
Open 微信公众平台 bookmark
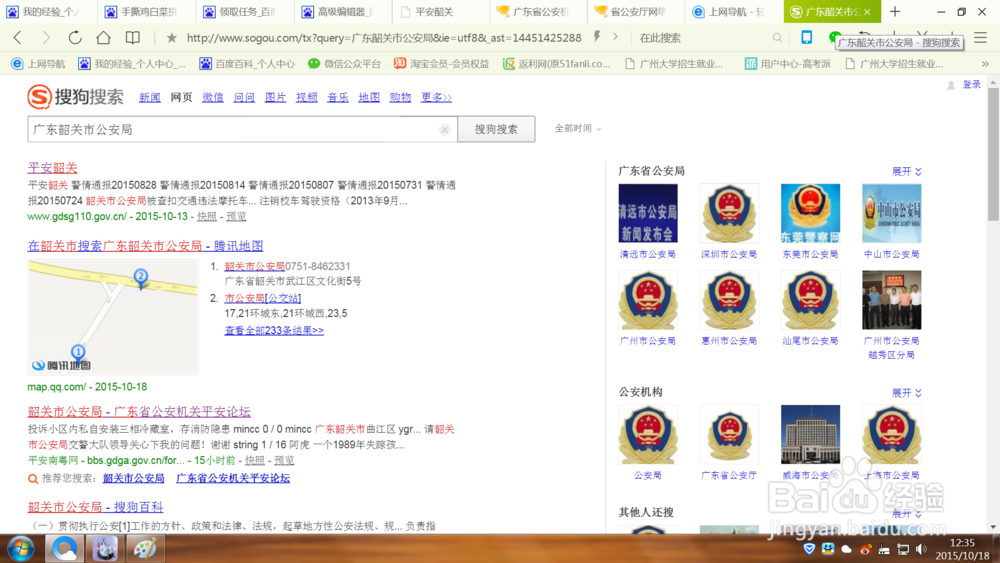(344, 64)
